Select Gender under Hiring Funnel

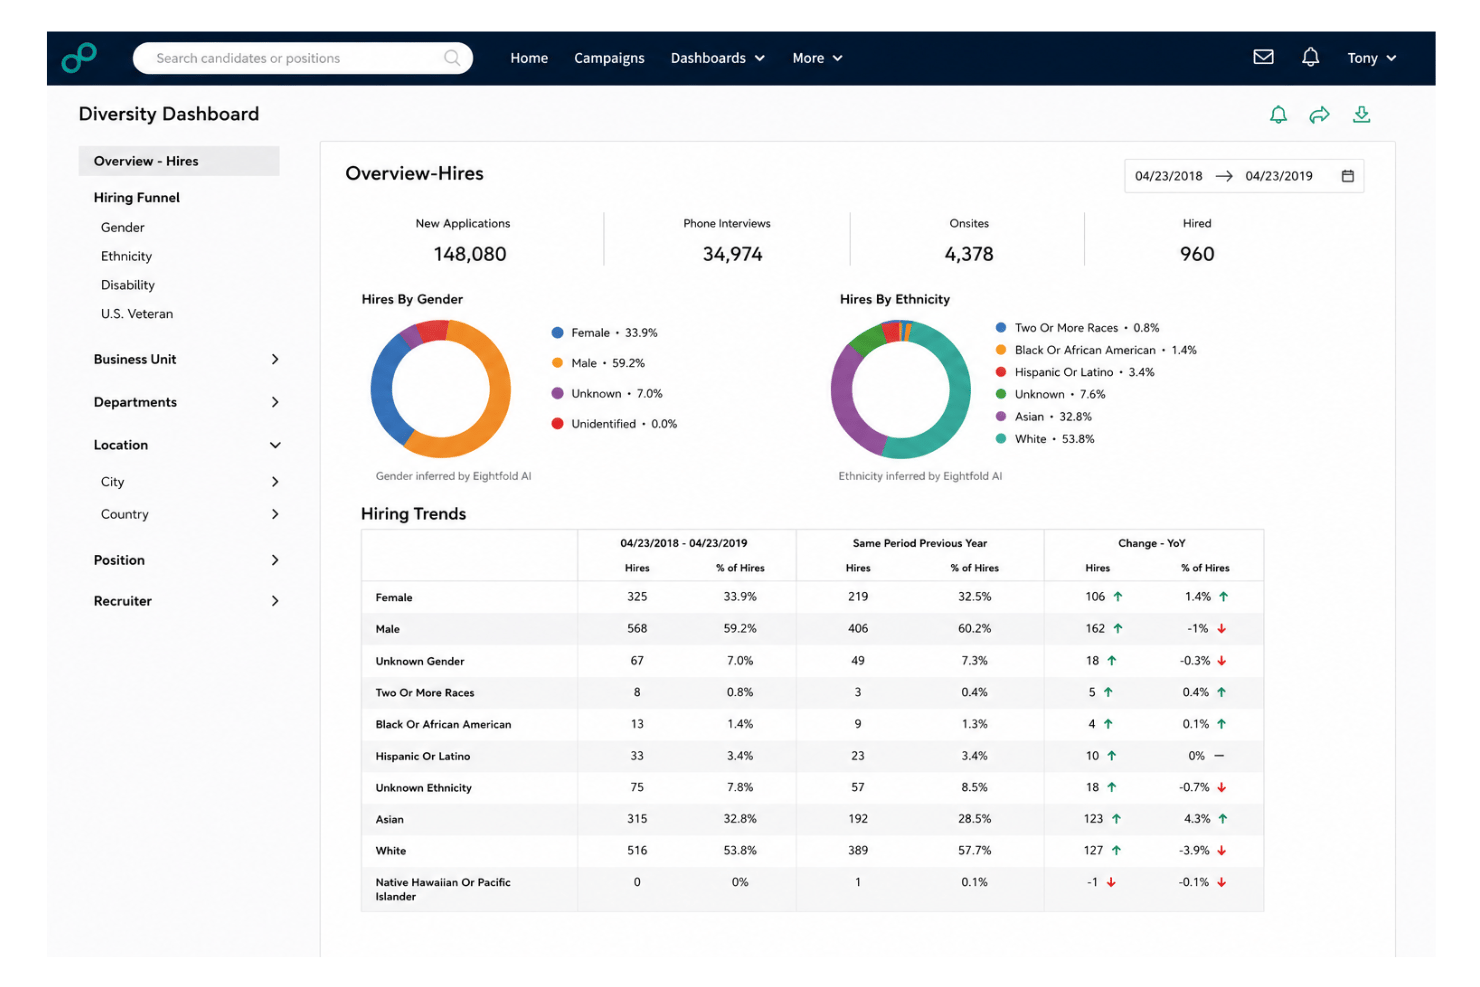(x=123, y=228)
